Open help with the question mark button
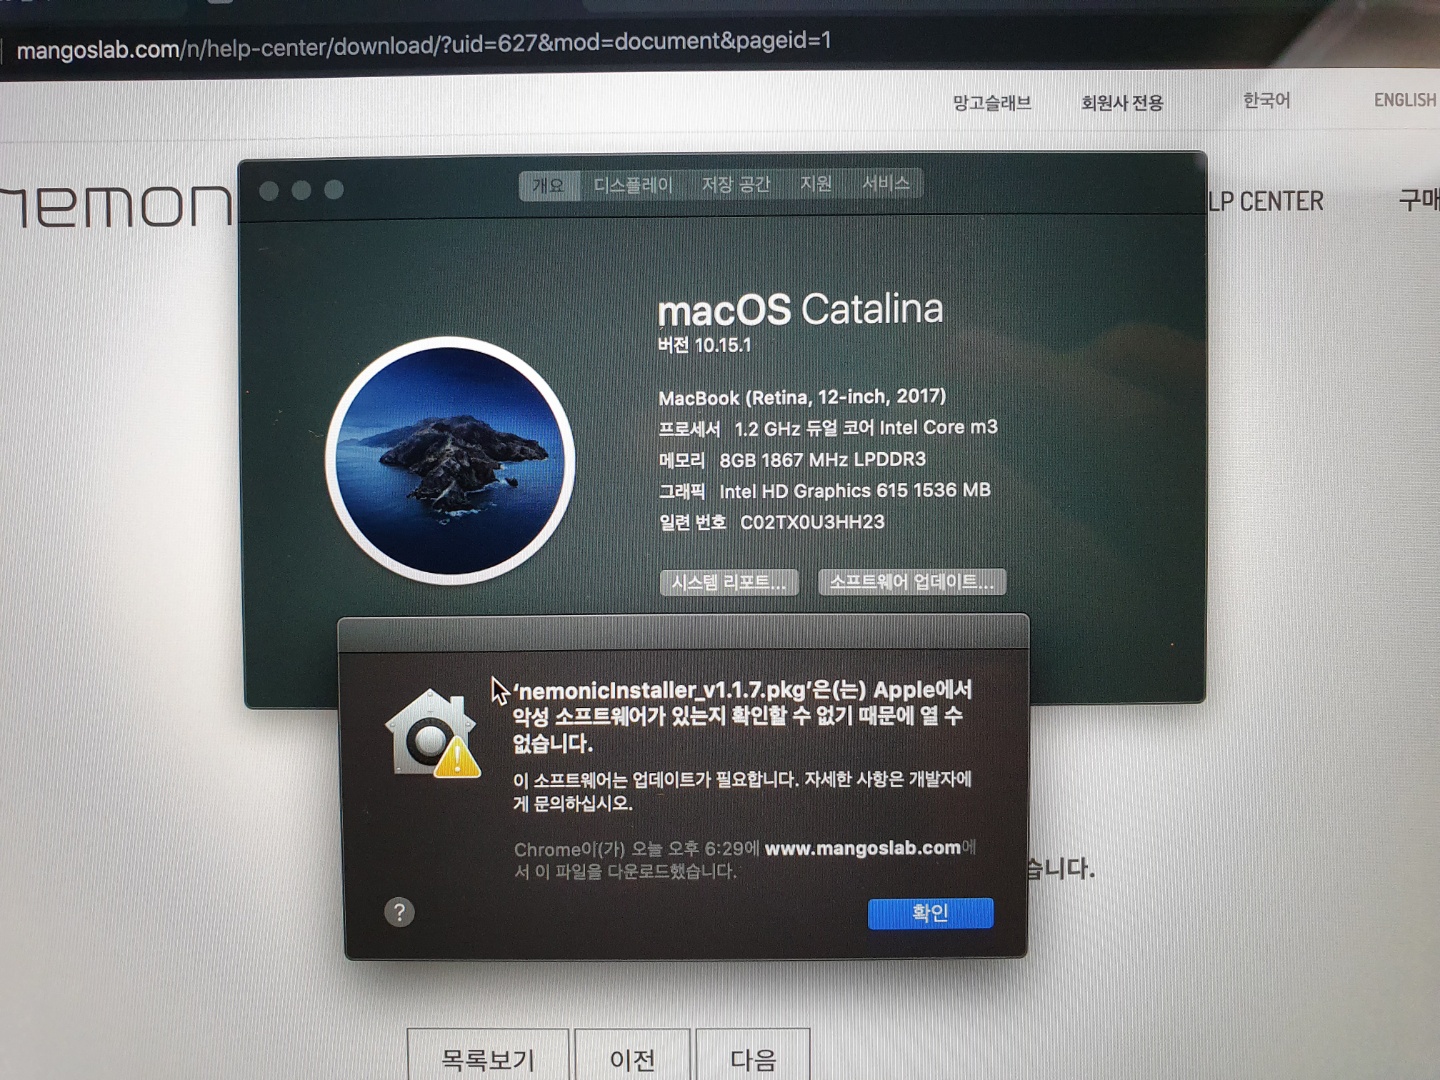 click(399, 912)
